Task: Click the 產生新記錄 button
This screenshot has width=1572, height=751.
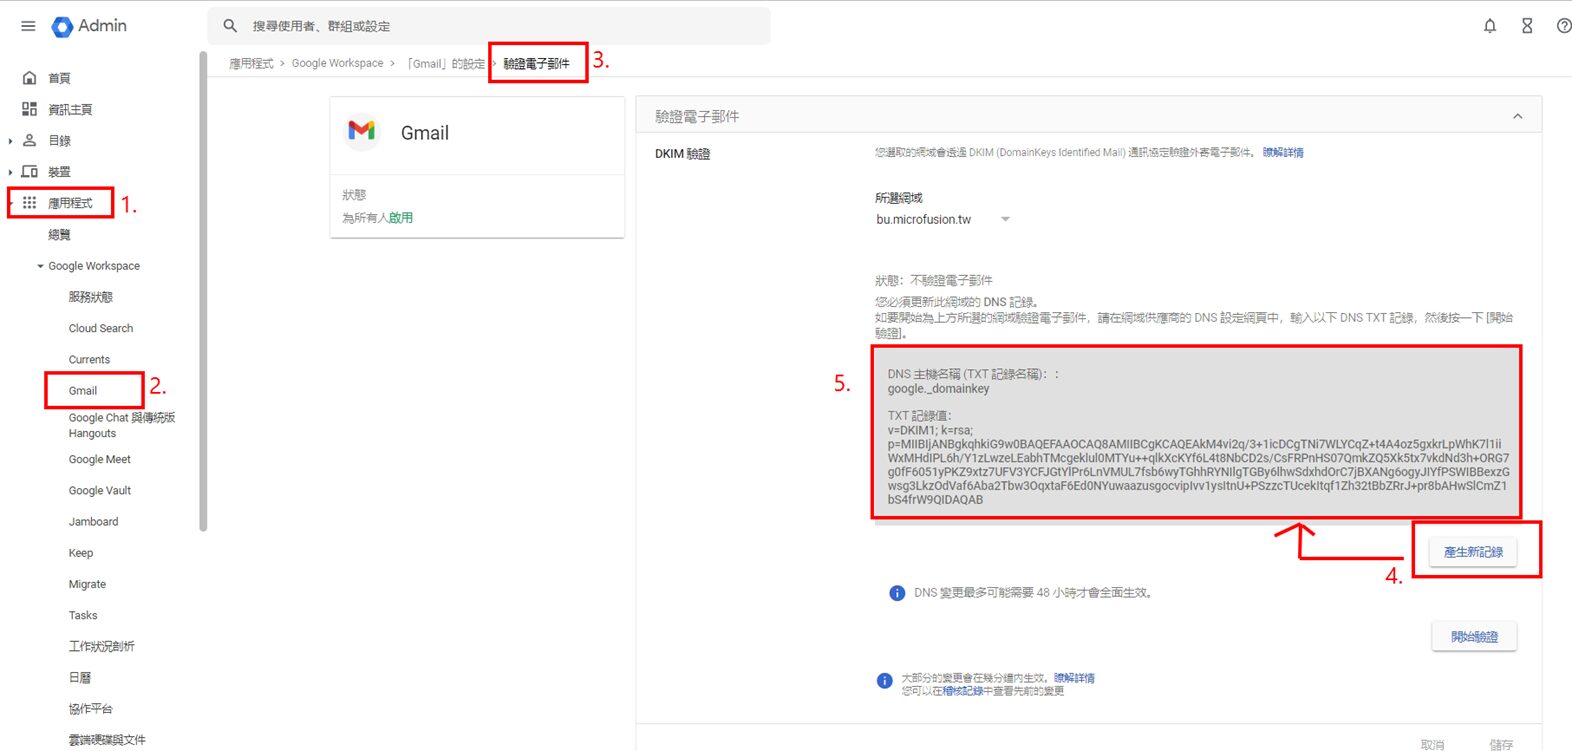Action: pos(1473,552)
